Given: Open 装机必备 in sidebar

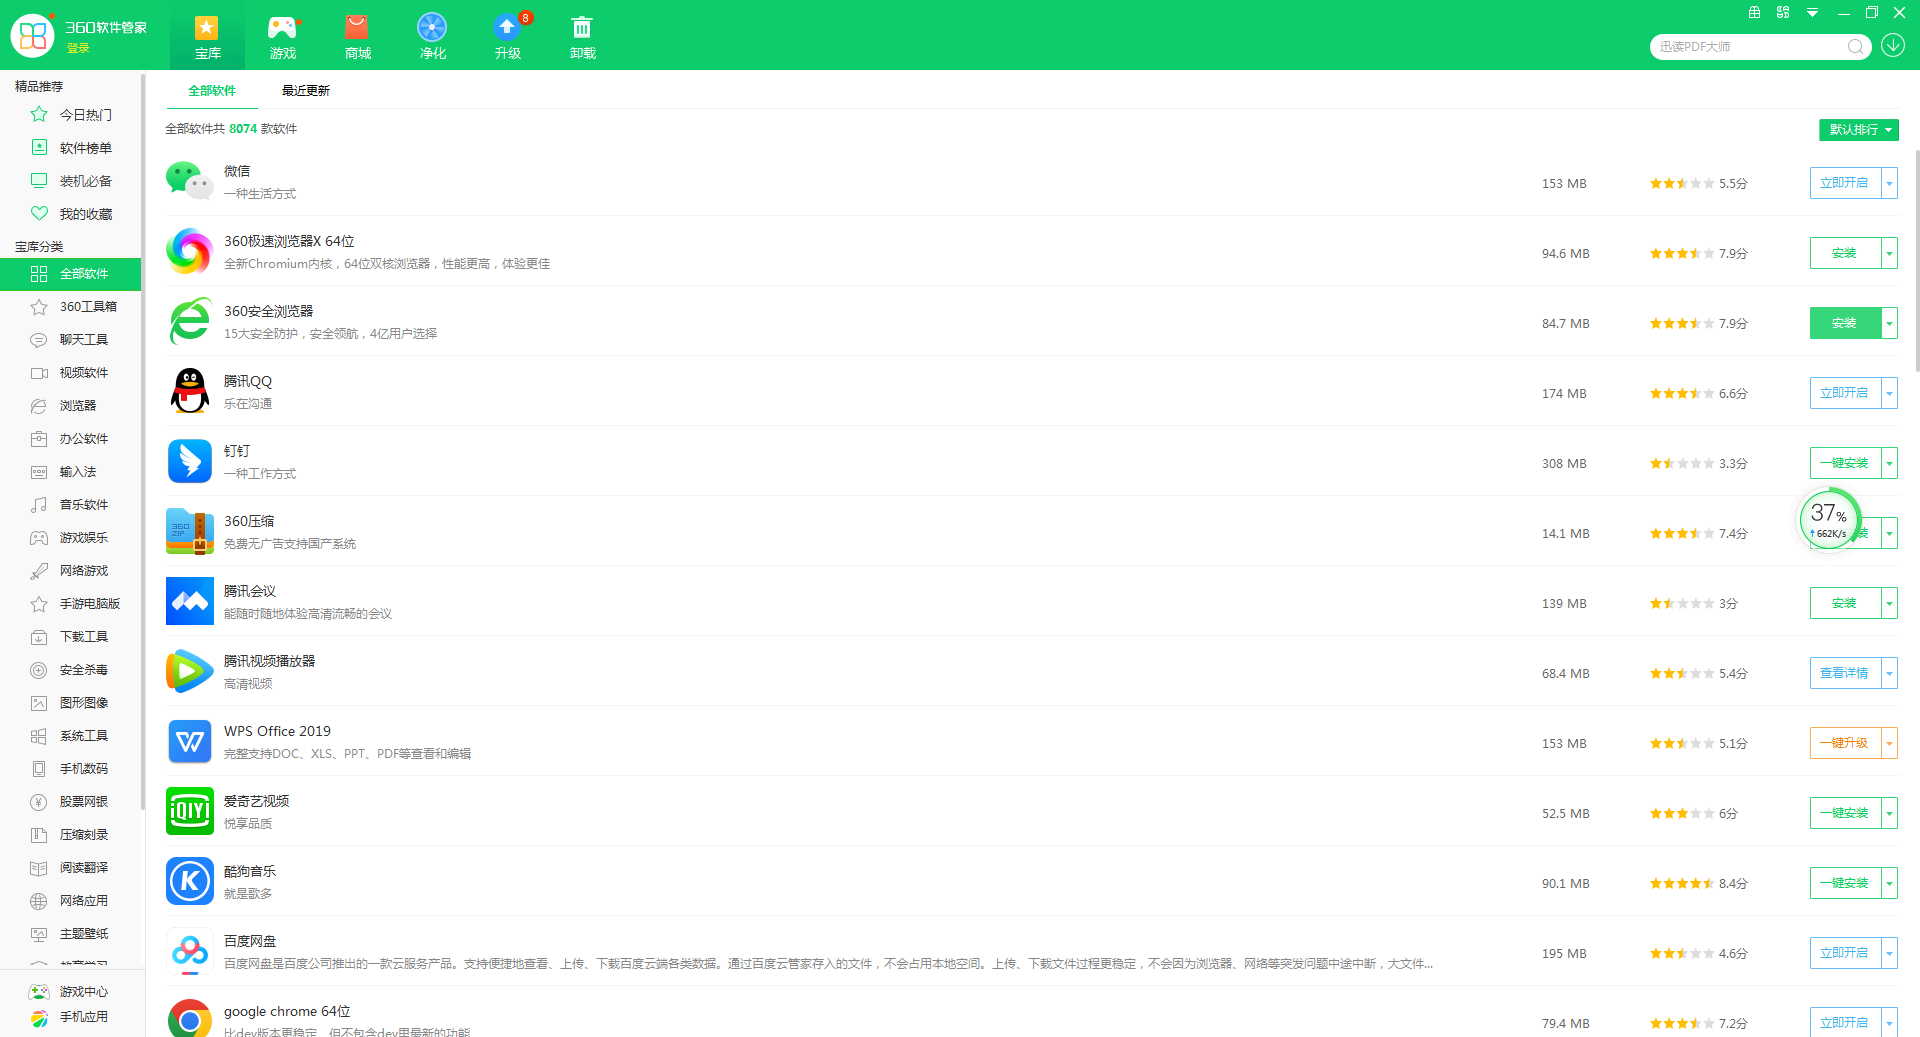Looking at the screenshot, I should (70, 181).
